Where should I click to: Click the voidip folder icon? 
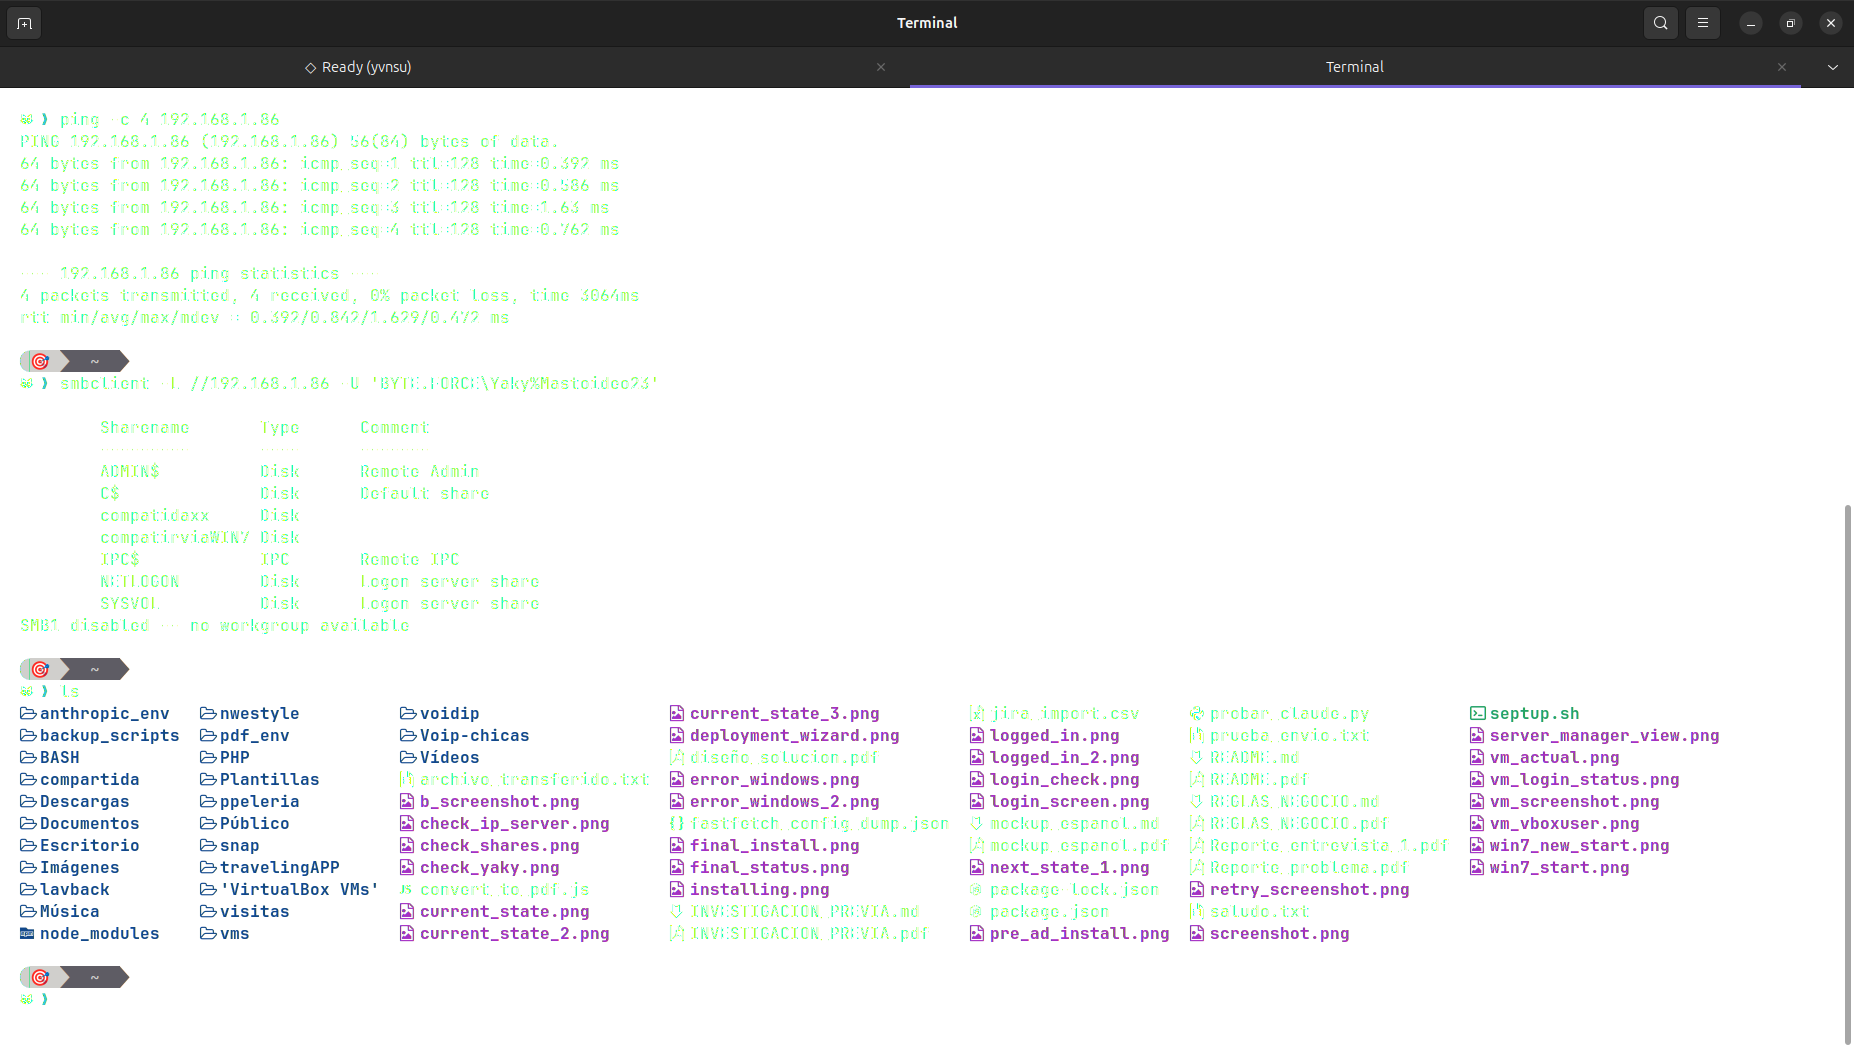(409, 713)
